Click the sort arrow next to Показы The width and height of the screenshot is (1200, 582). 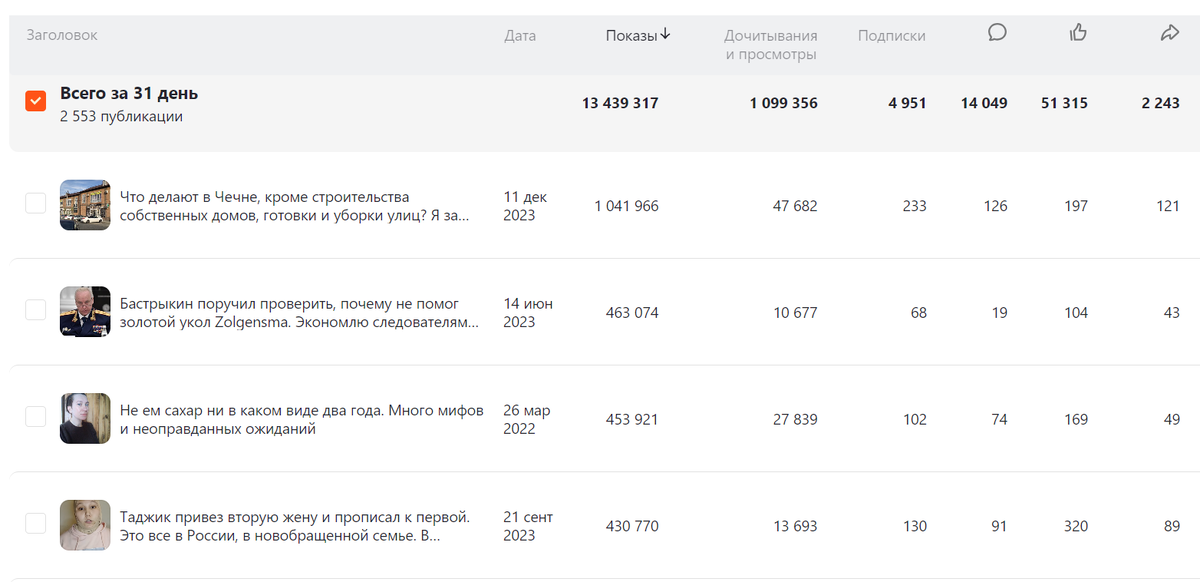tap(666, 35)
